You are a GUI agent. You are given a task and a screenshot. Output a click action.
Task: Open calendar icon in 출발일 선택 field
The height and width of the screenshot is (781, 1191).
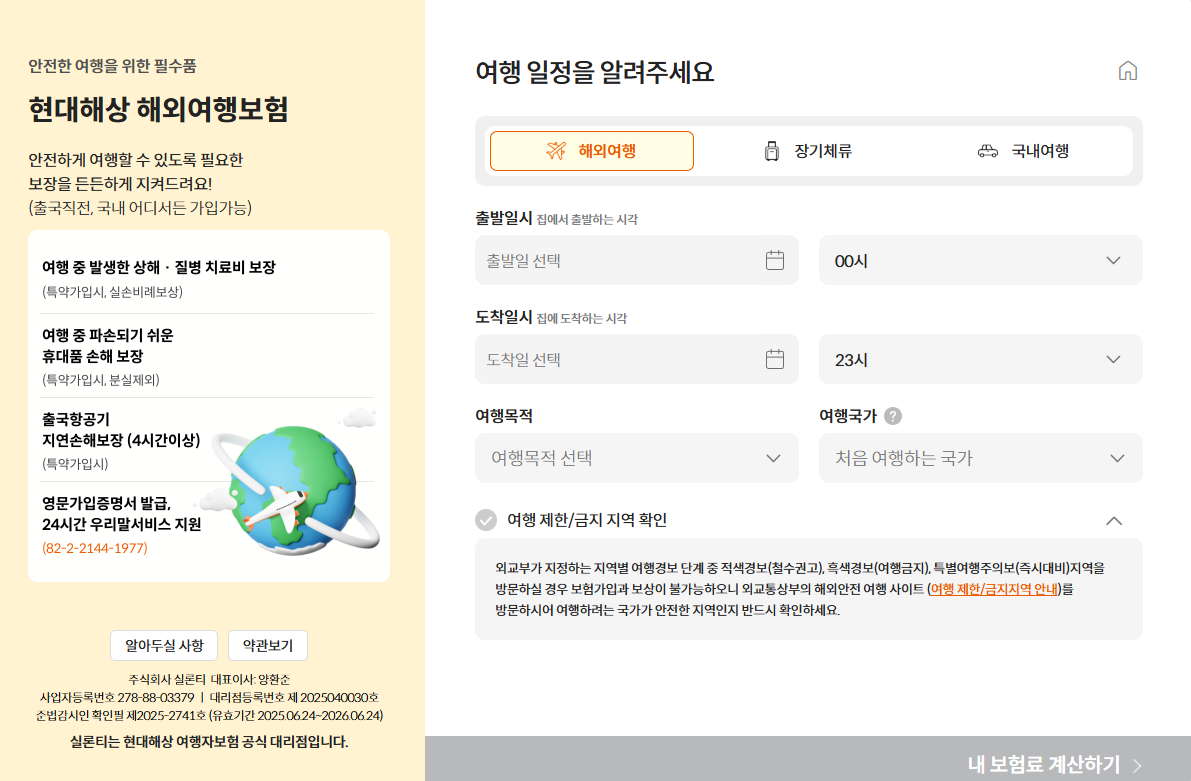pos(775,260)
